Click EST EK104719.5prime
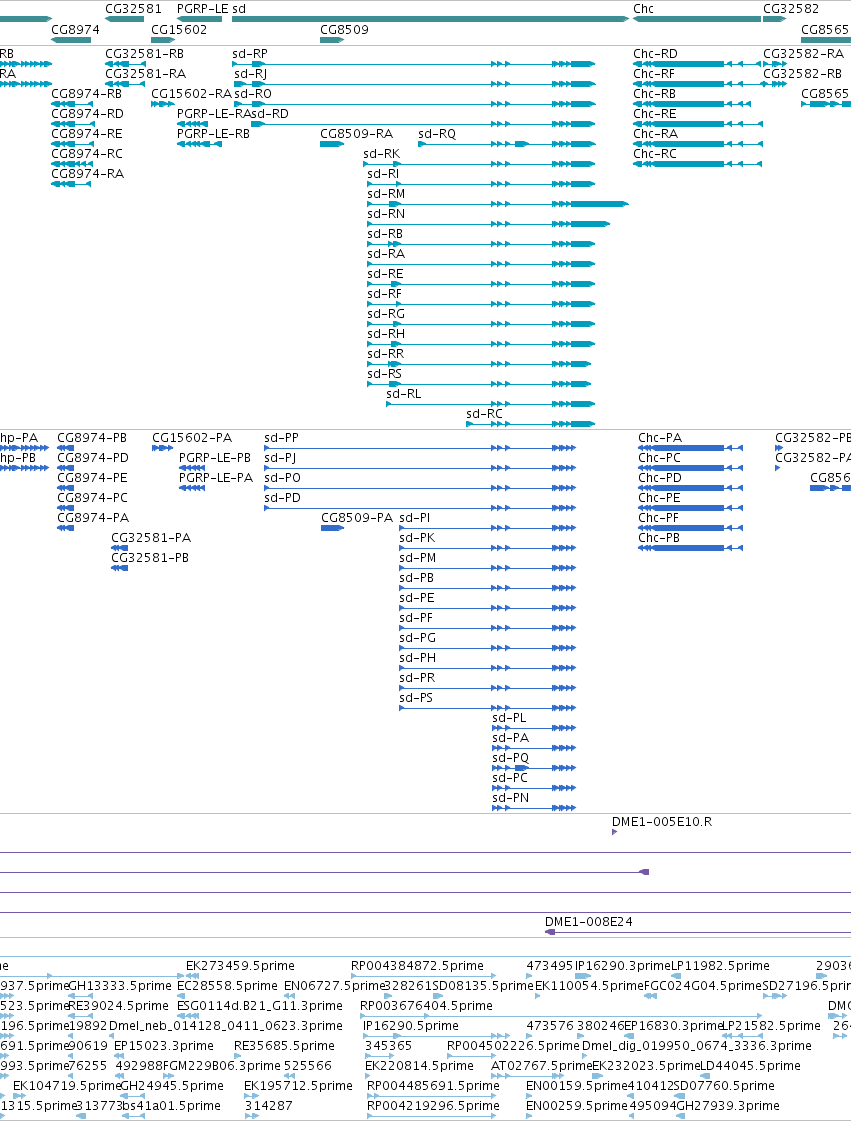Image resolution: width=851 pixels, height=1121 pixels. [68, 1086]
